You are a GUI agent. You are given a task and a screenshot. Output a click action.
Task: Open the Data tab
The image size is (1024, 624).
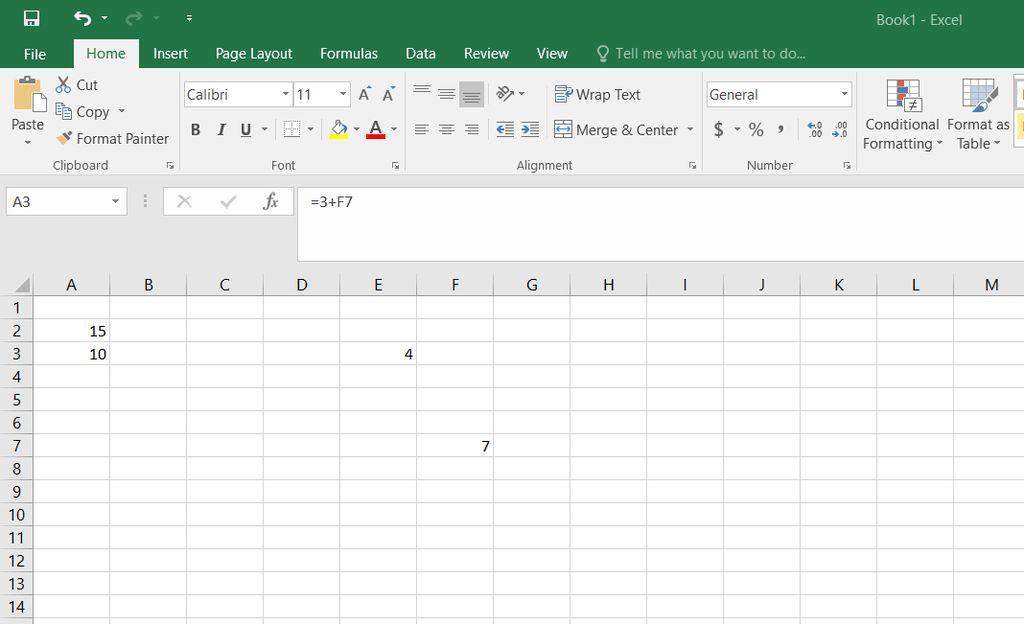point(421,54)
